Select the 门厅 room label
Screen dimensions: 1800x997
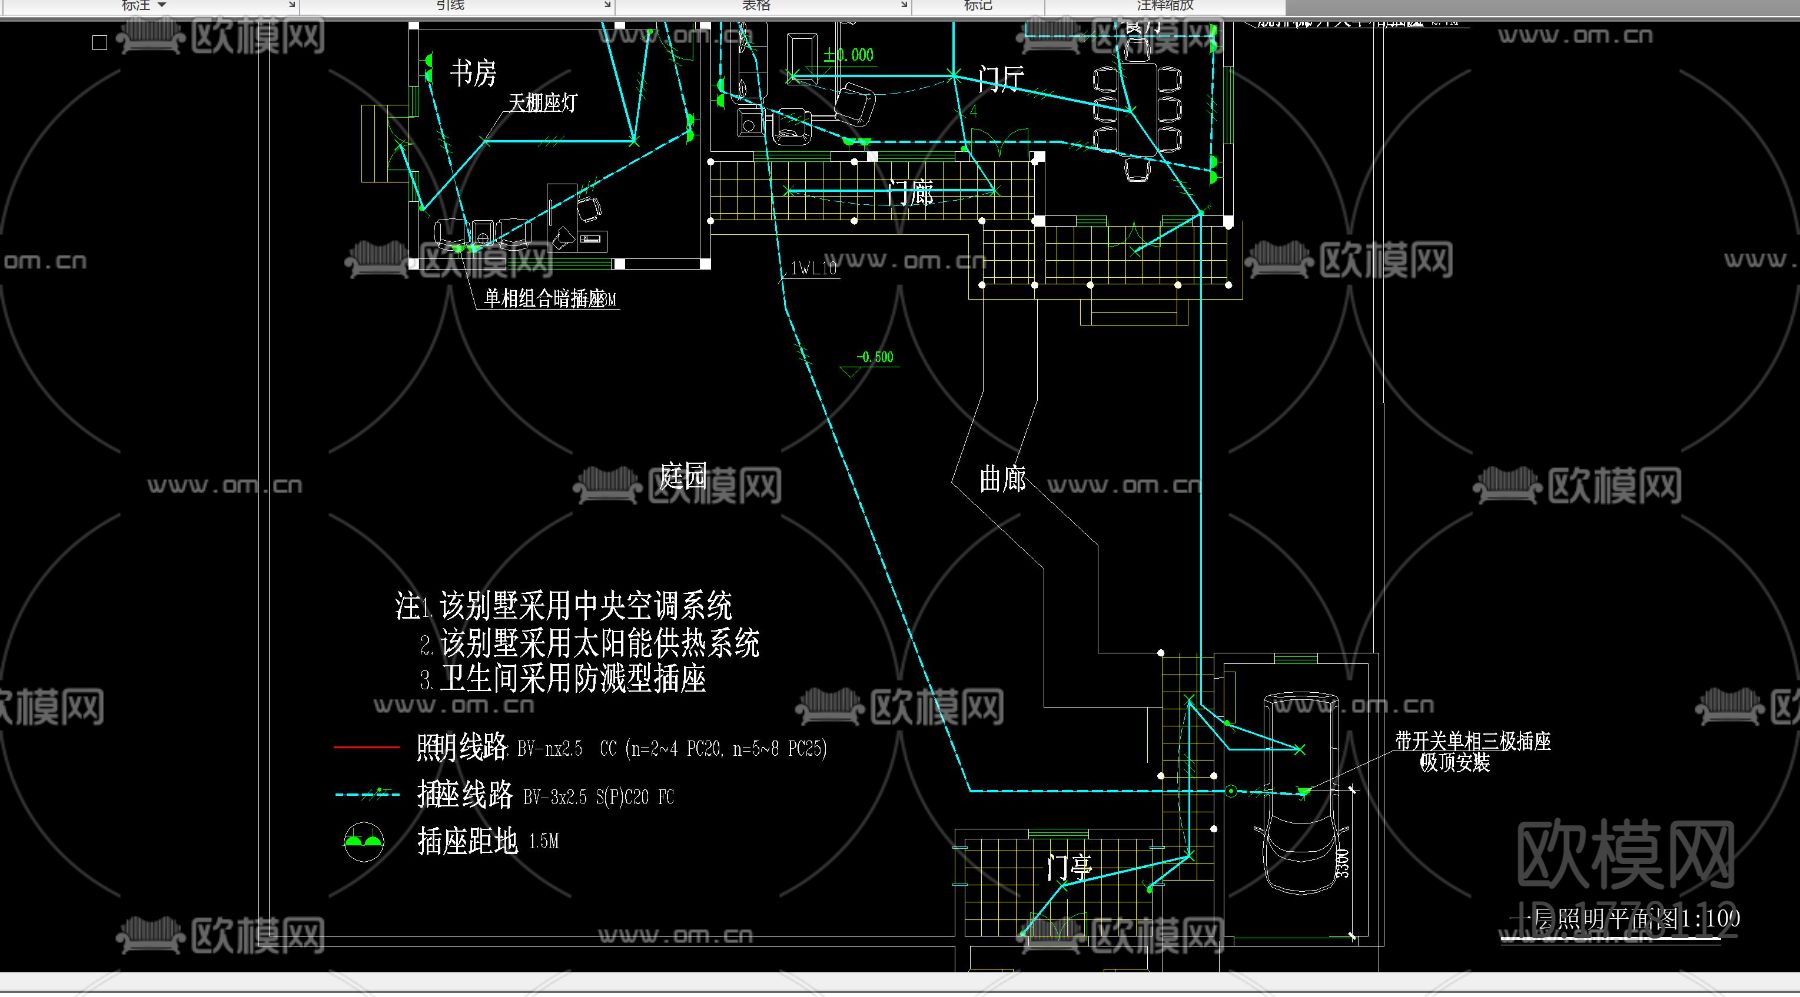[x=1001, y=78]
